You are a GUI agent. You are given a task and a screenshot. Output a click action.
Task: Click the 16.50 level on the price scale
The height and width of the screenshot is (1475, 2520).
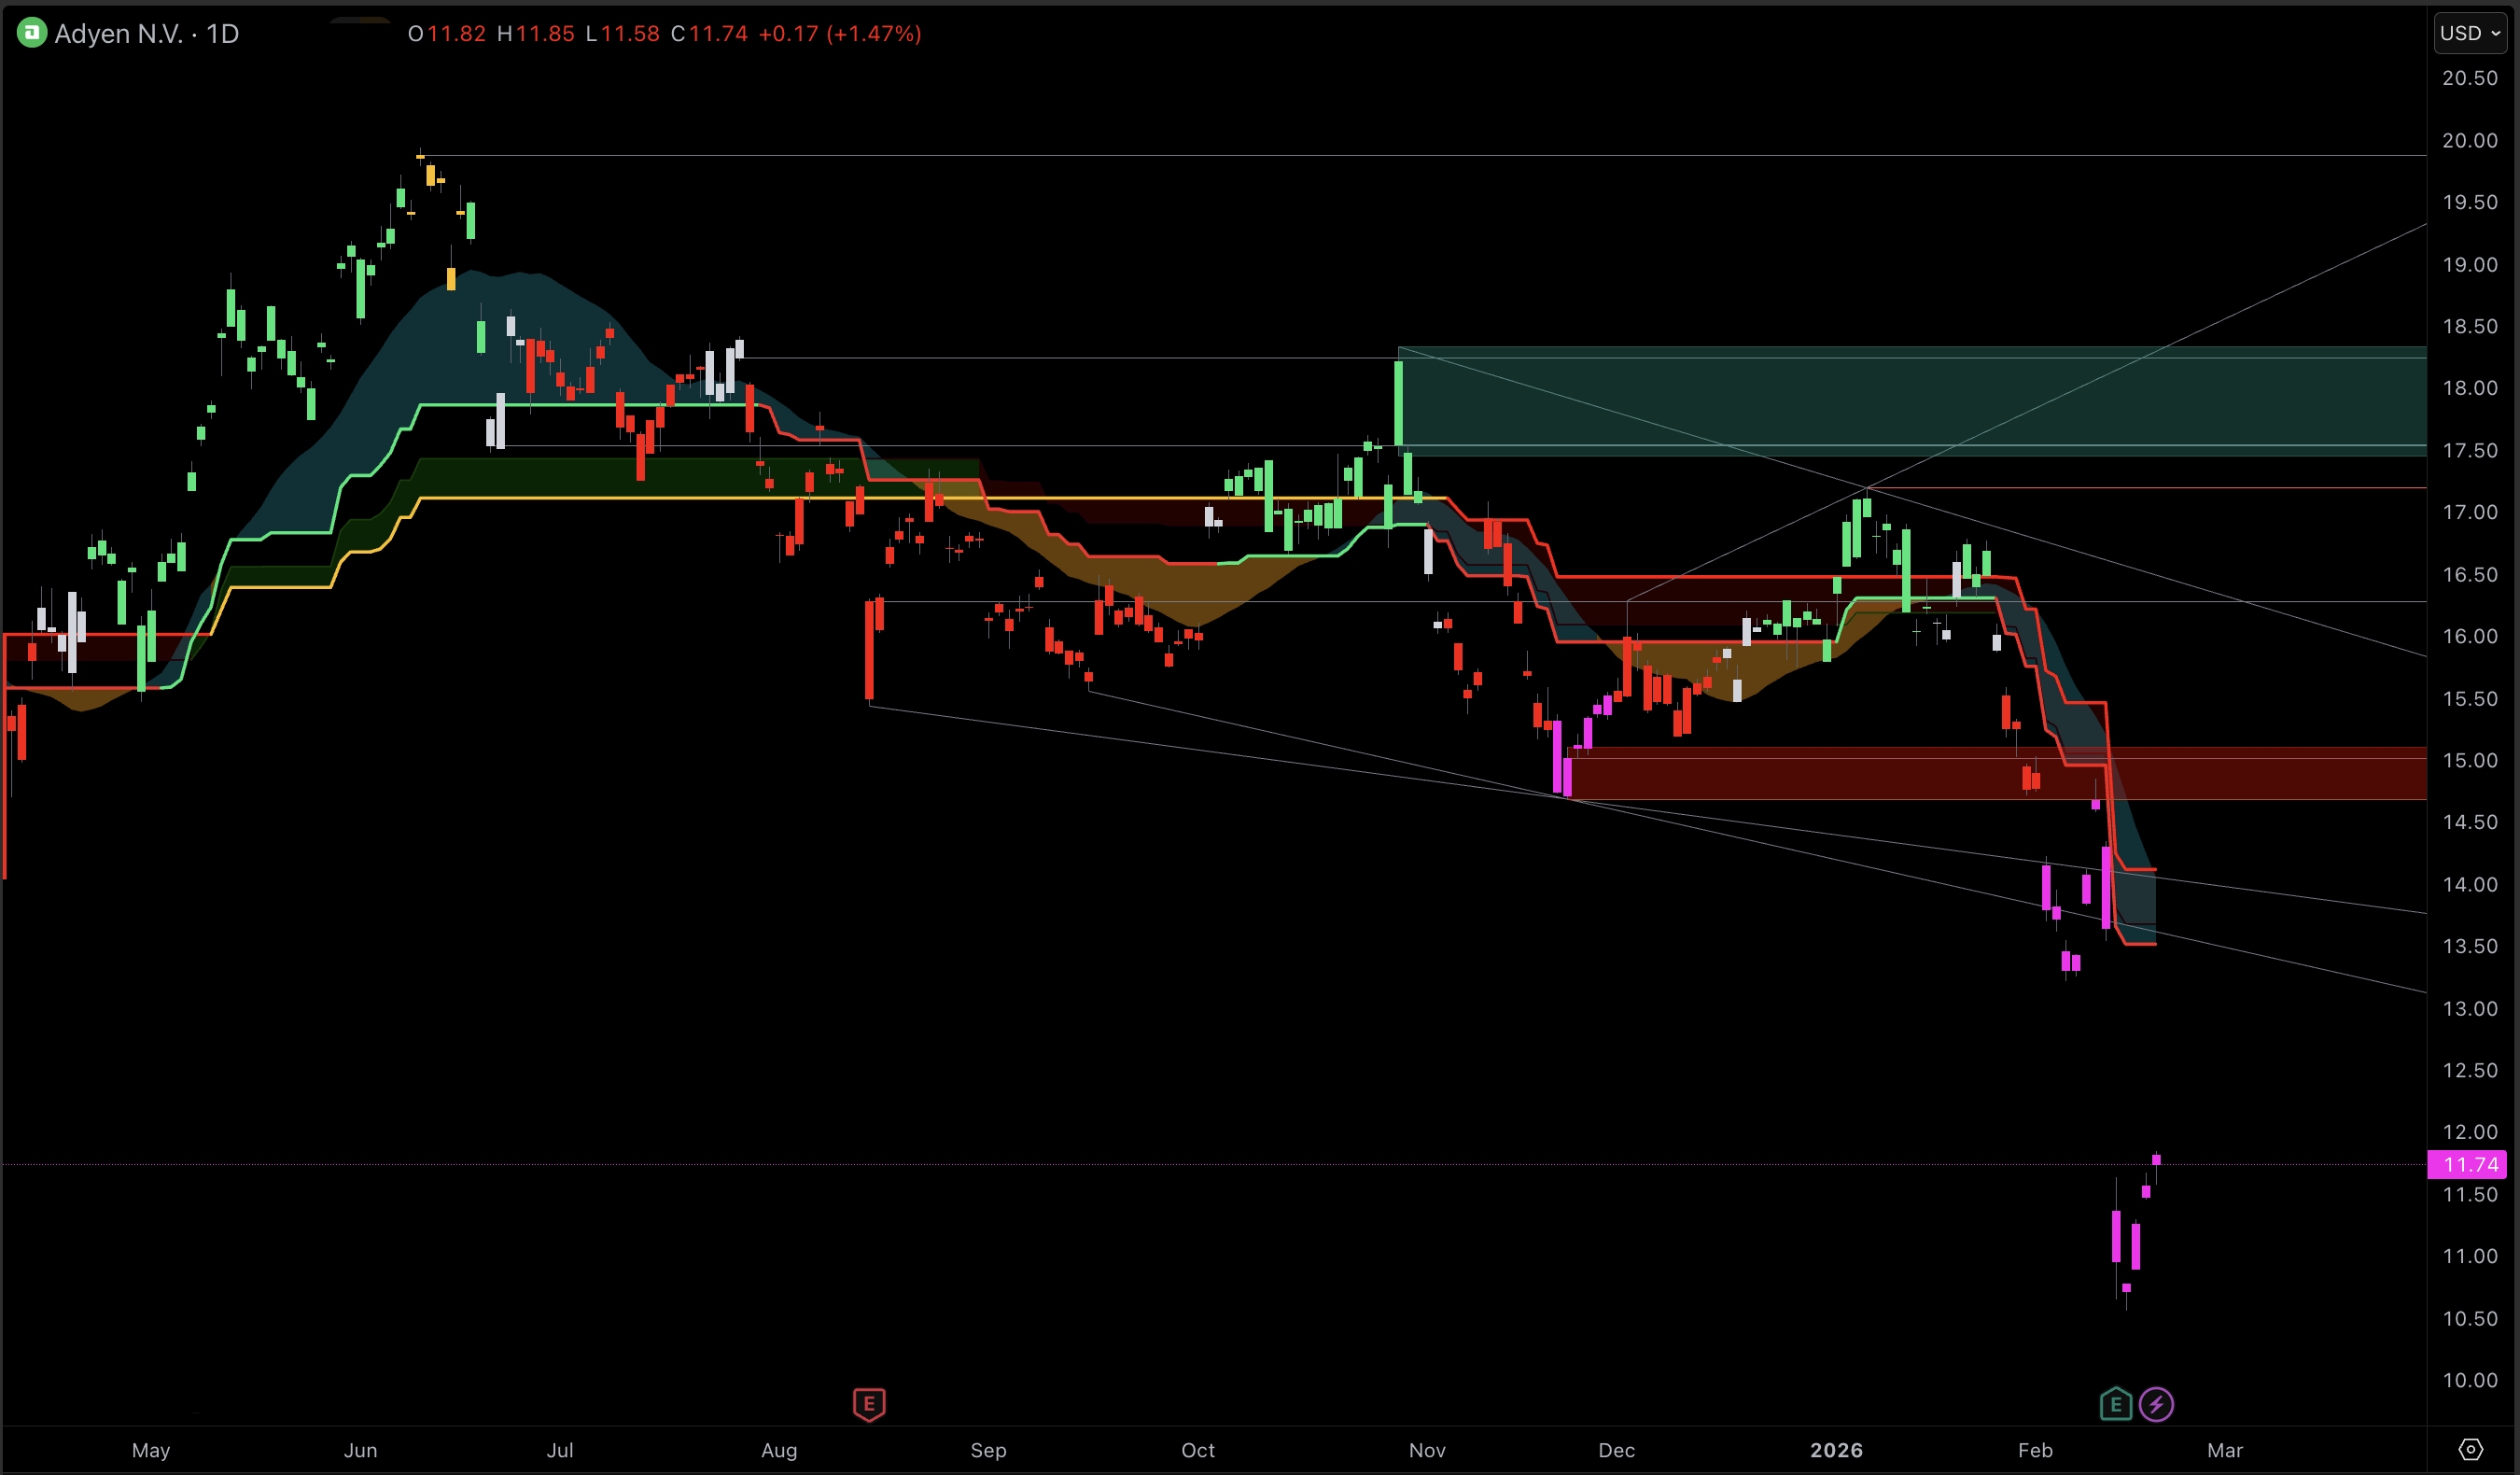click(x=2471, y=574)
